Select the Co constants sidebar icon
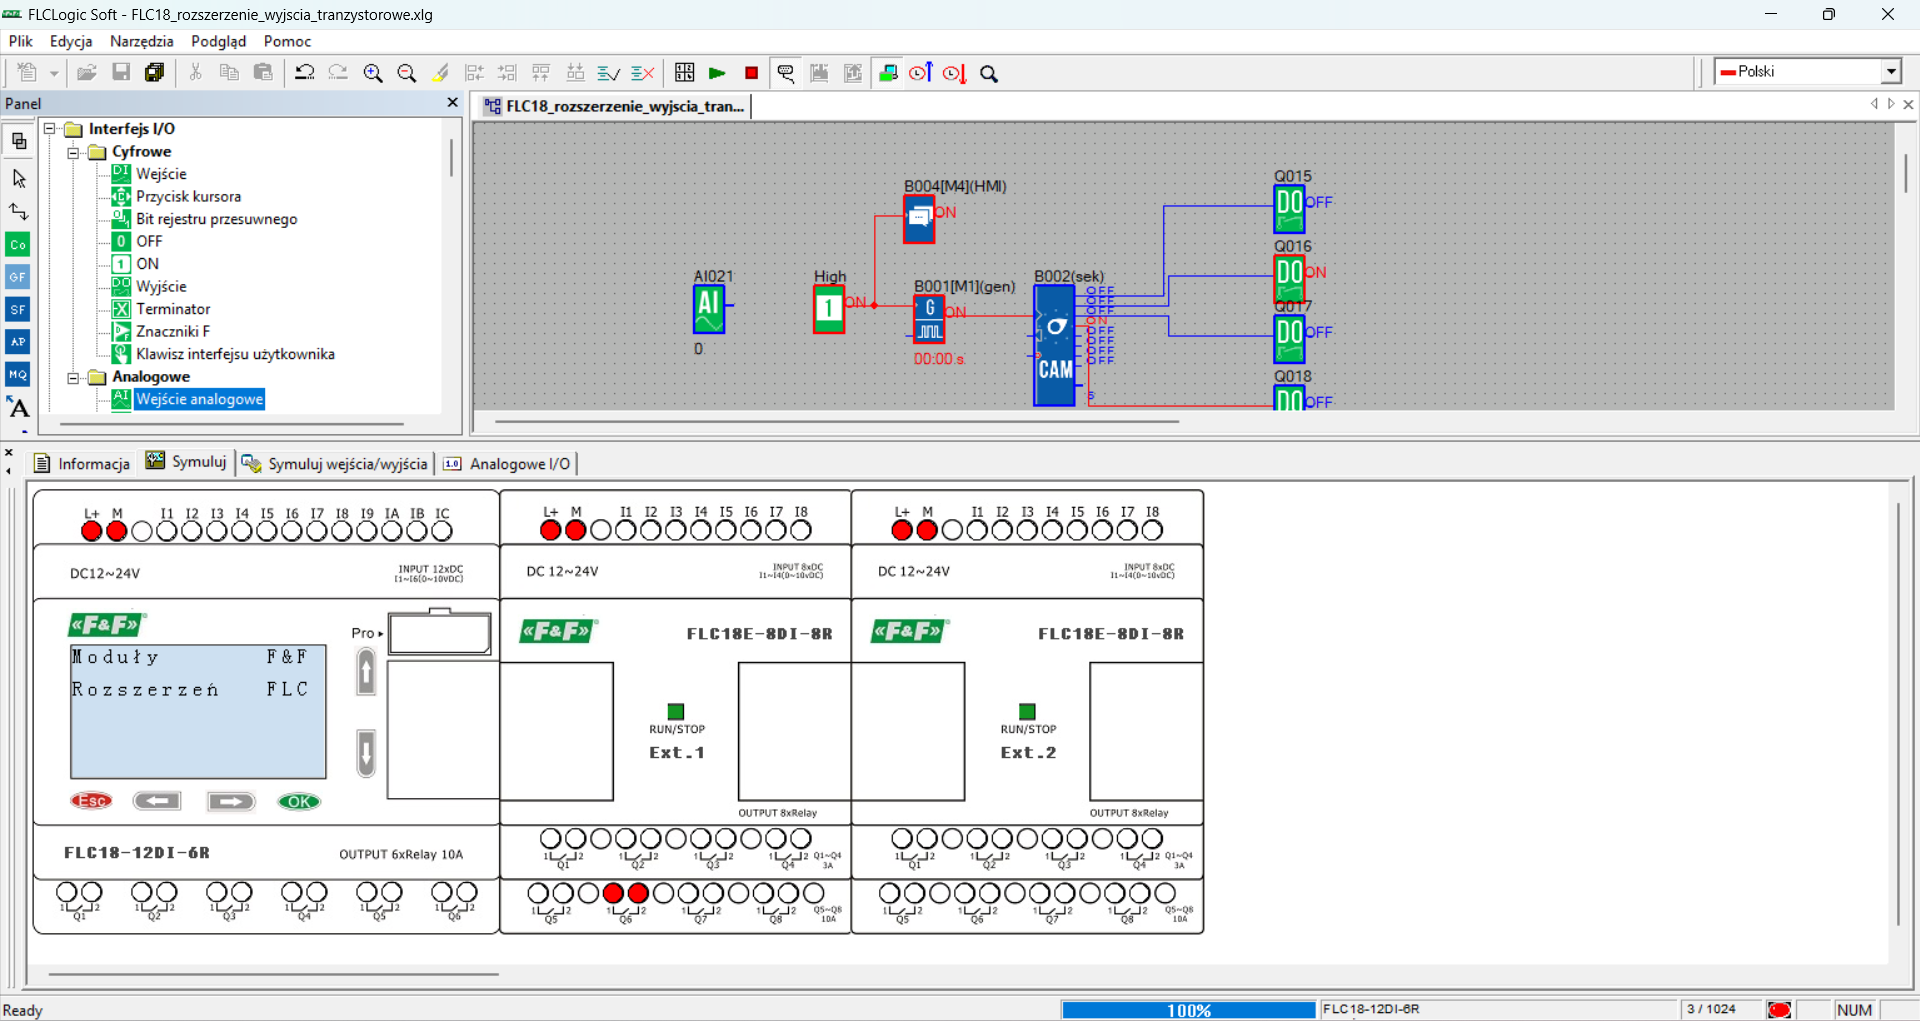The image size is (1920, 1021). 18,244
